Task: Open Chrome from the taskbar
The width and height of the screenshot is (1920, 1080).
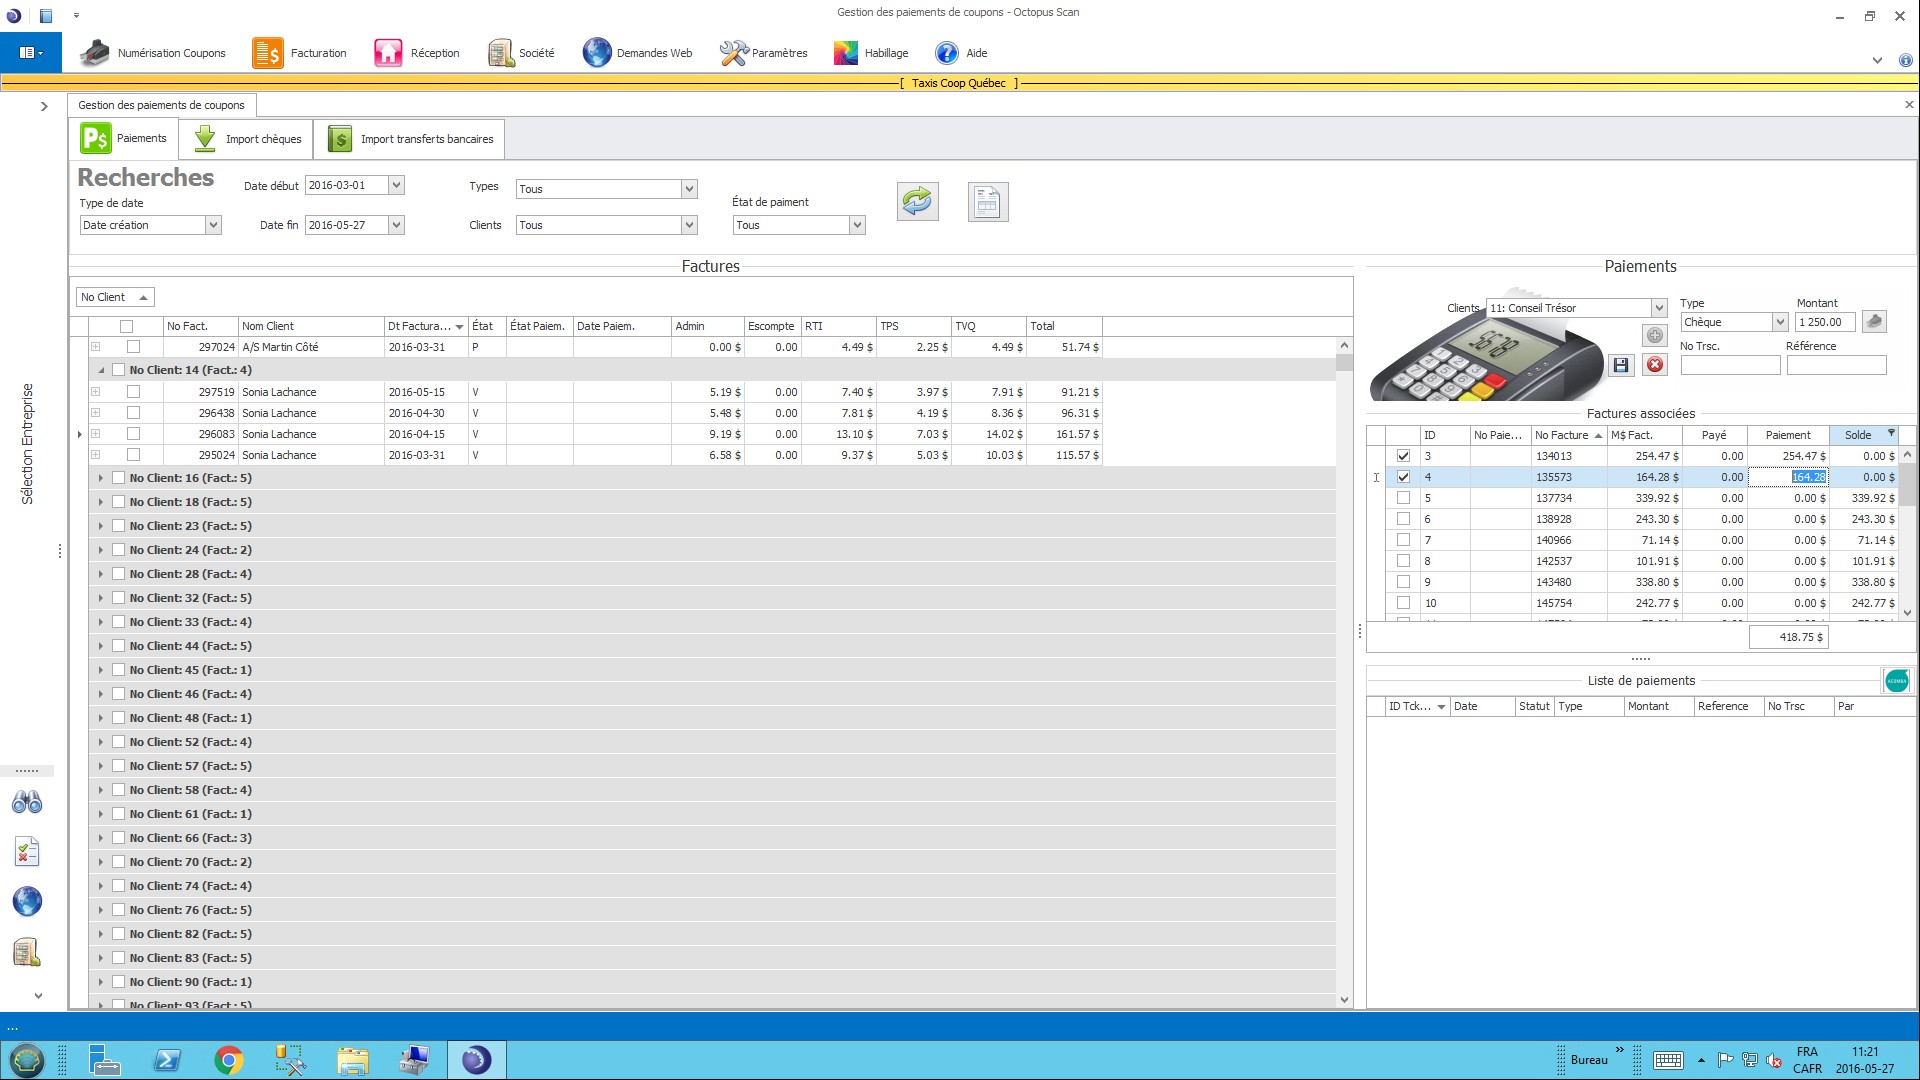Action: 229,1060
